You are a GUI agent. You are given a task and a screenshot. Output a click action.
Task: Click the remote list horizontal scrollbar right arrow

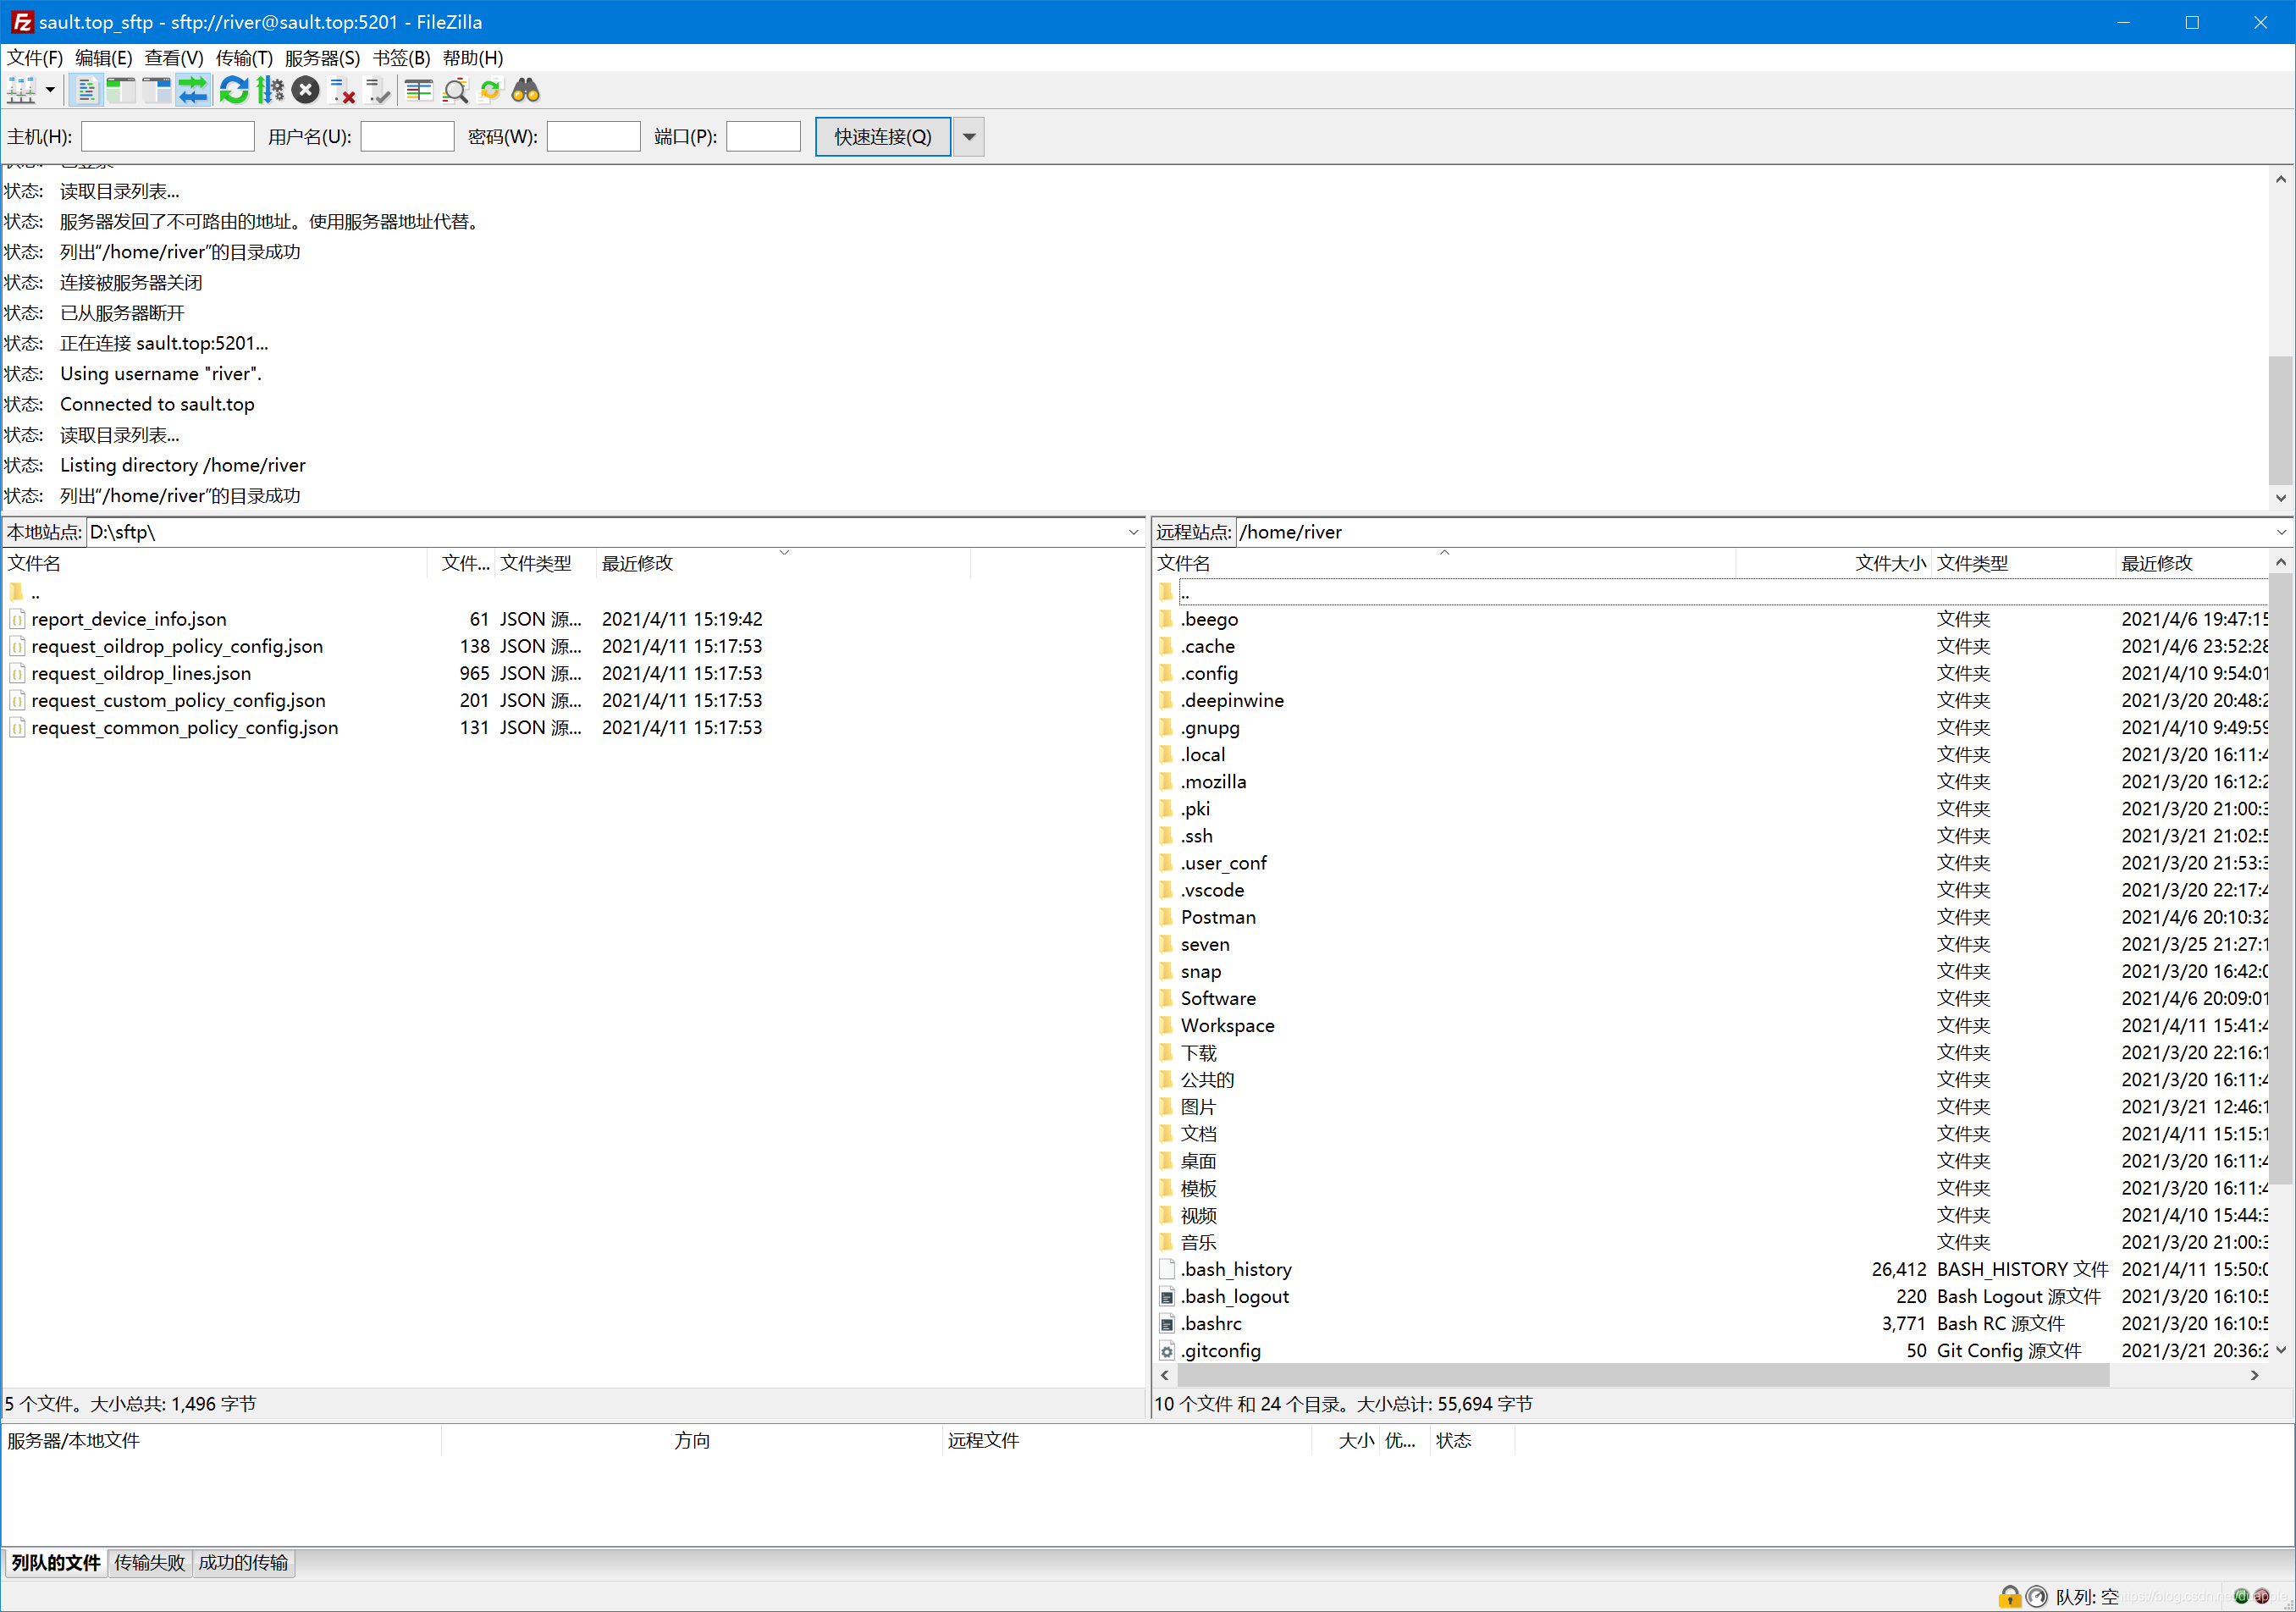pyautogui.click(x=2254, y=1375)
